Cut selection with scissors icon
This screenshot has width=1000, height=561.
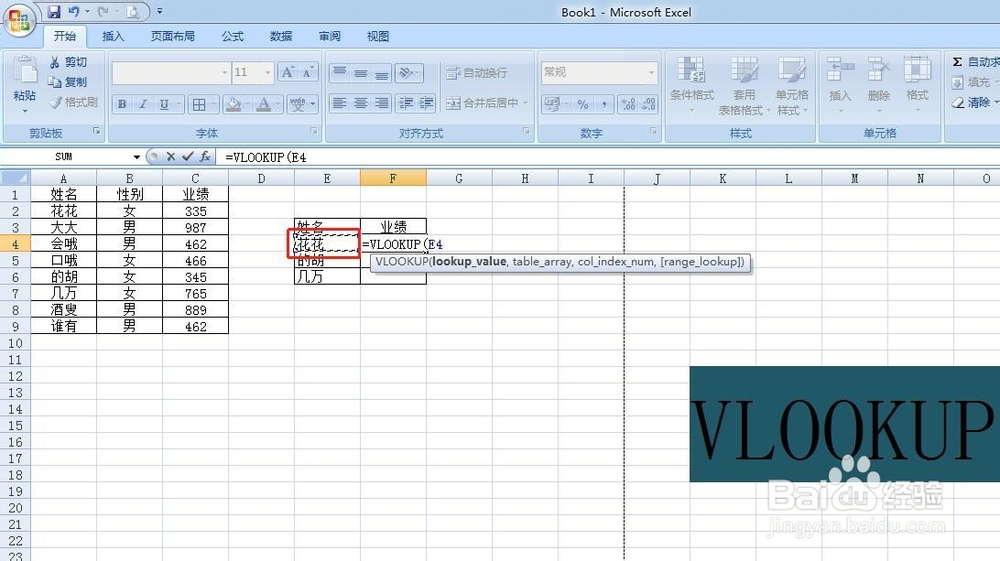(x=68, y=62)
